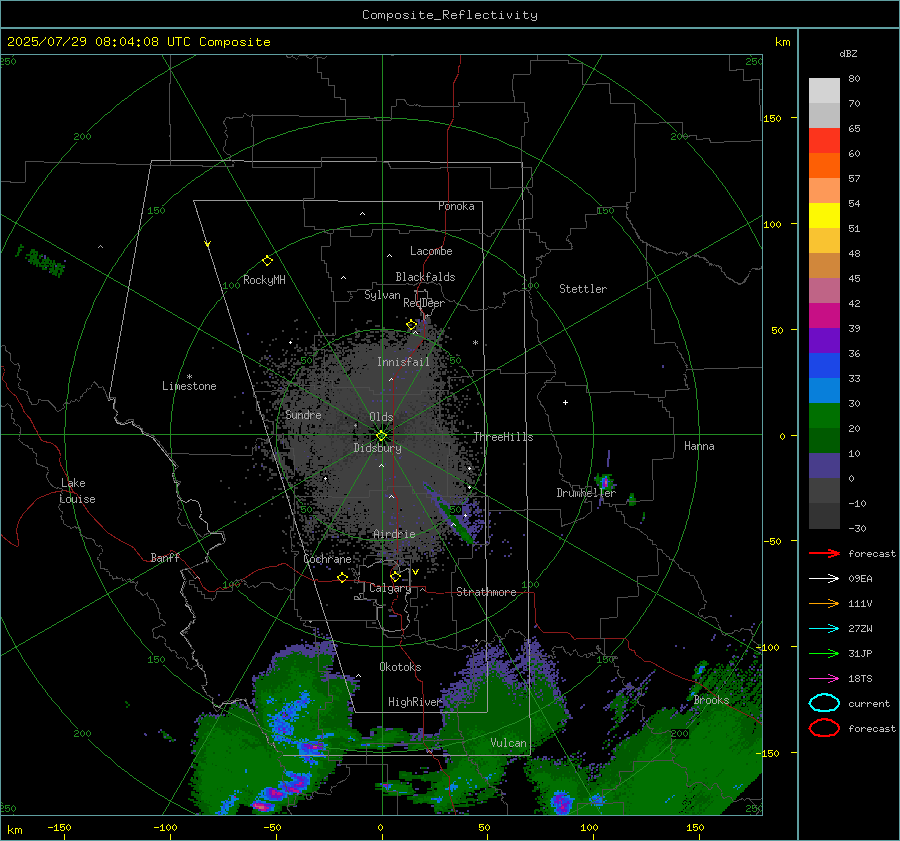
Task: Click the Stettler label
Action: point(583,289)
